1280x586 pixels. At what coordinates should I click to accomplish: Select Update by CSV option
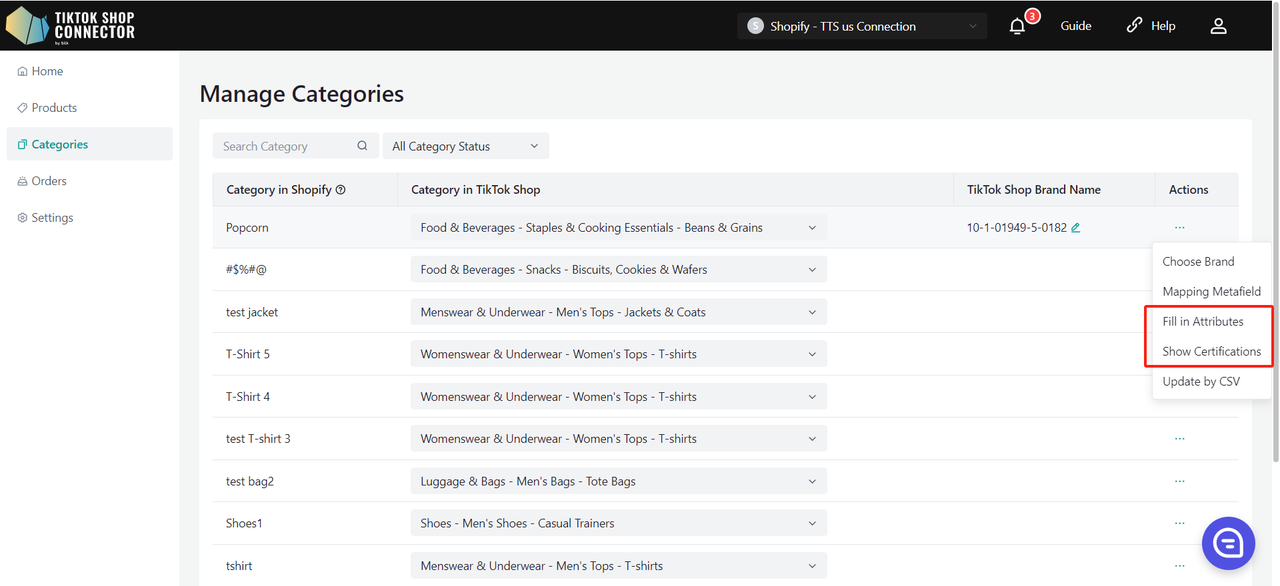pyautogui.click(x=1200, y=382)
